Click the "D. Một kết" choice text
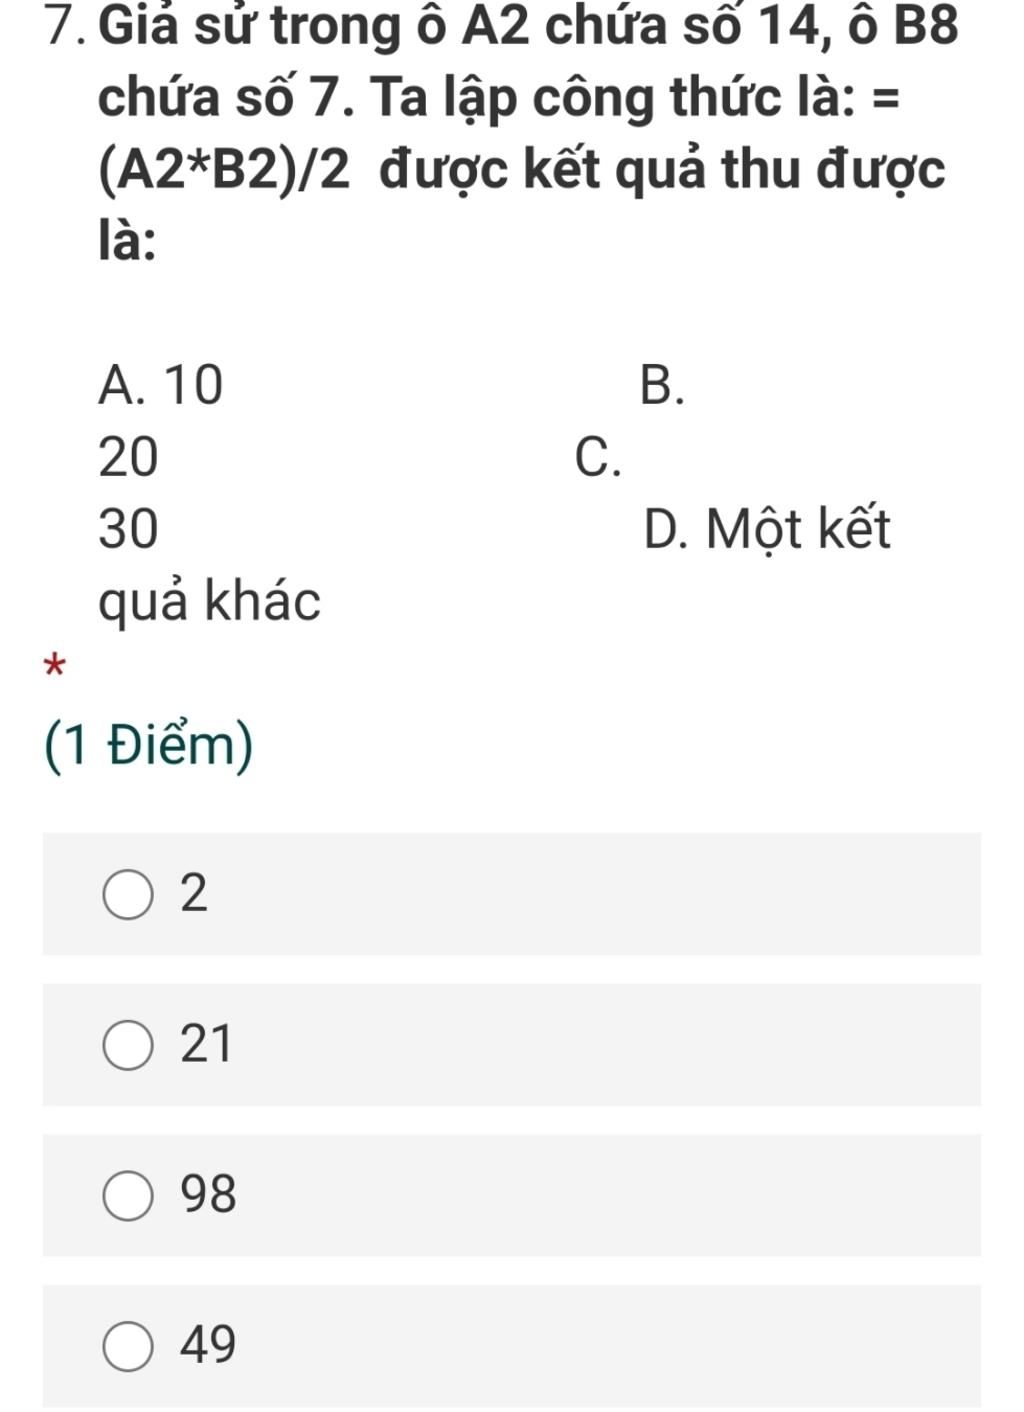Screen dimensions: 1024x1412 767,530
